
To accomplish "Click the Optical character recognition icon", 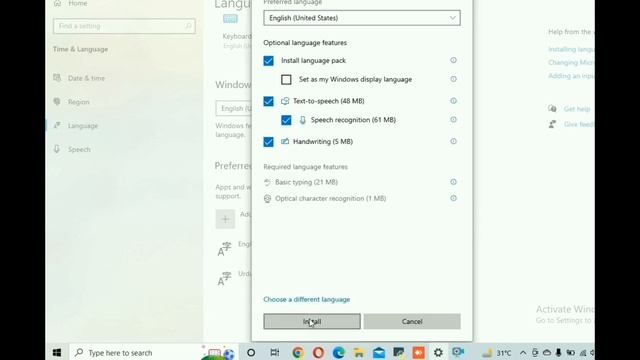I will [267, 198].
